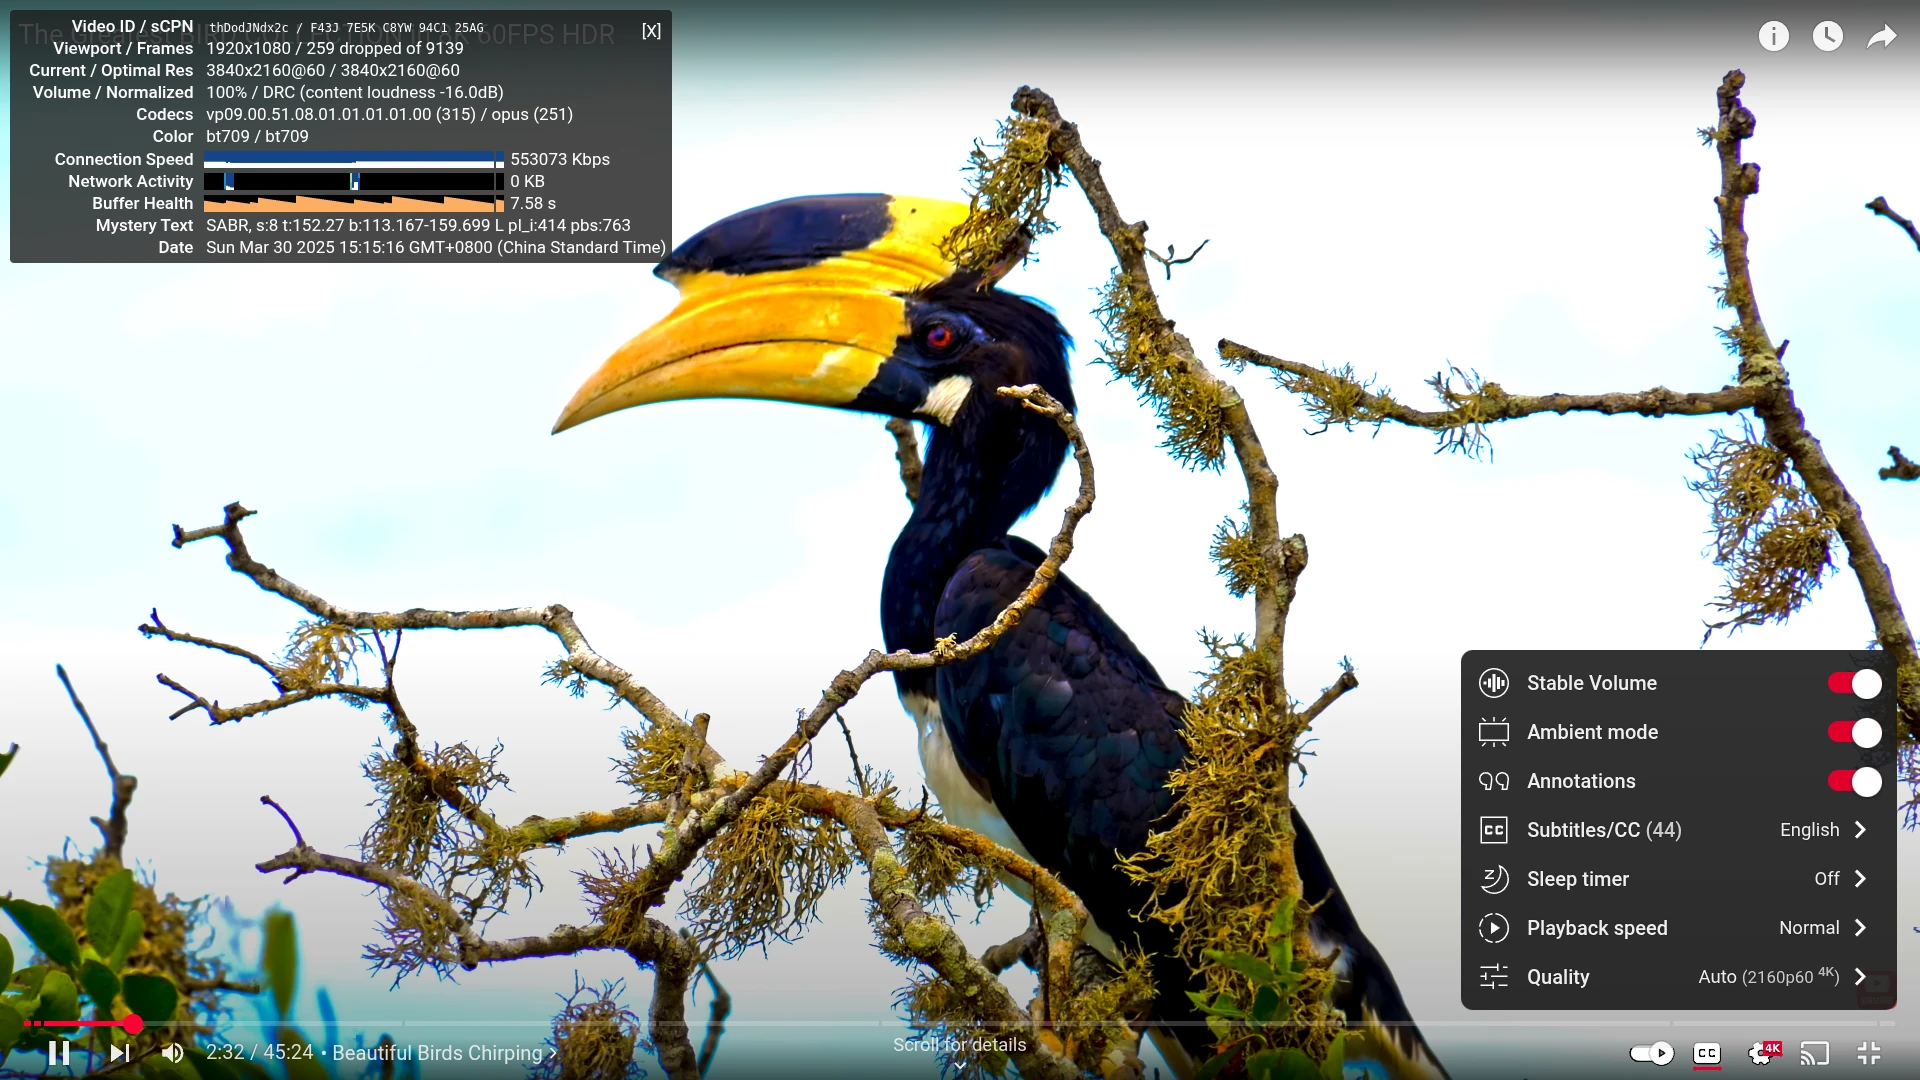Pause the video
This screenshot has height=1080, width=1920.
(x=59, y=1053)
